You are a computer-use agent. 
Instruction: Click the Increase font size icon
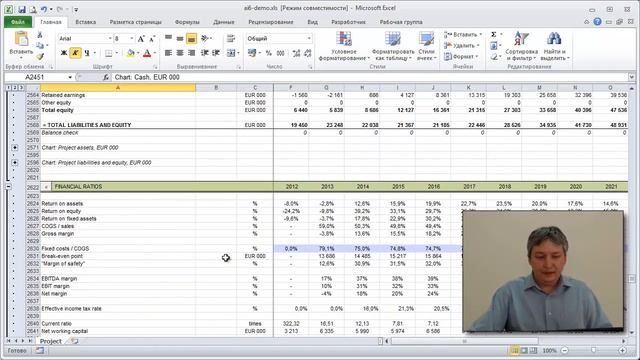click(141, 39)
